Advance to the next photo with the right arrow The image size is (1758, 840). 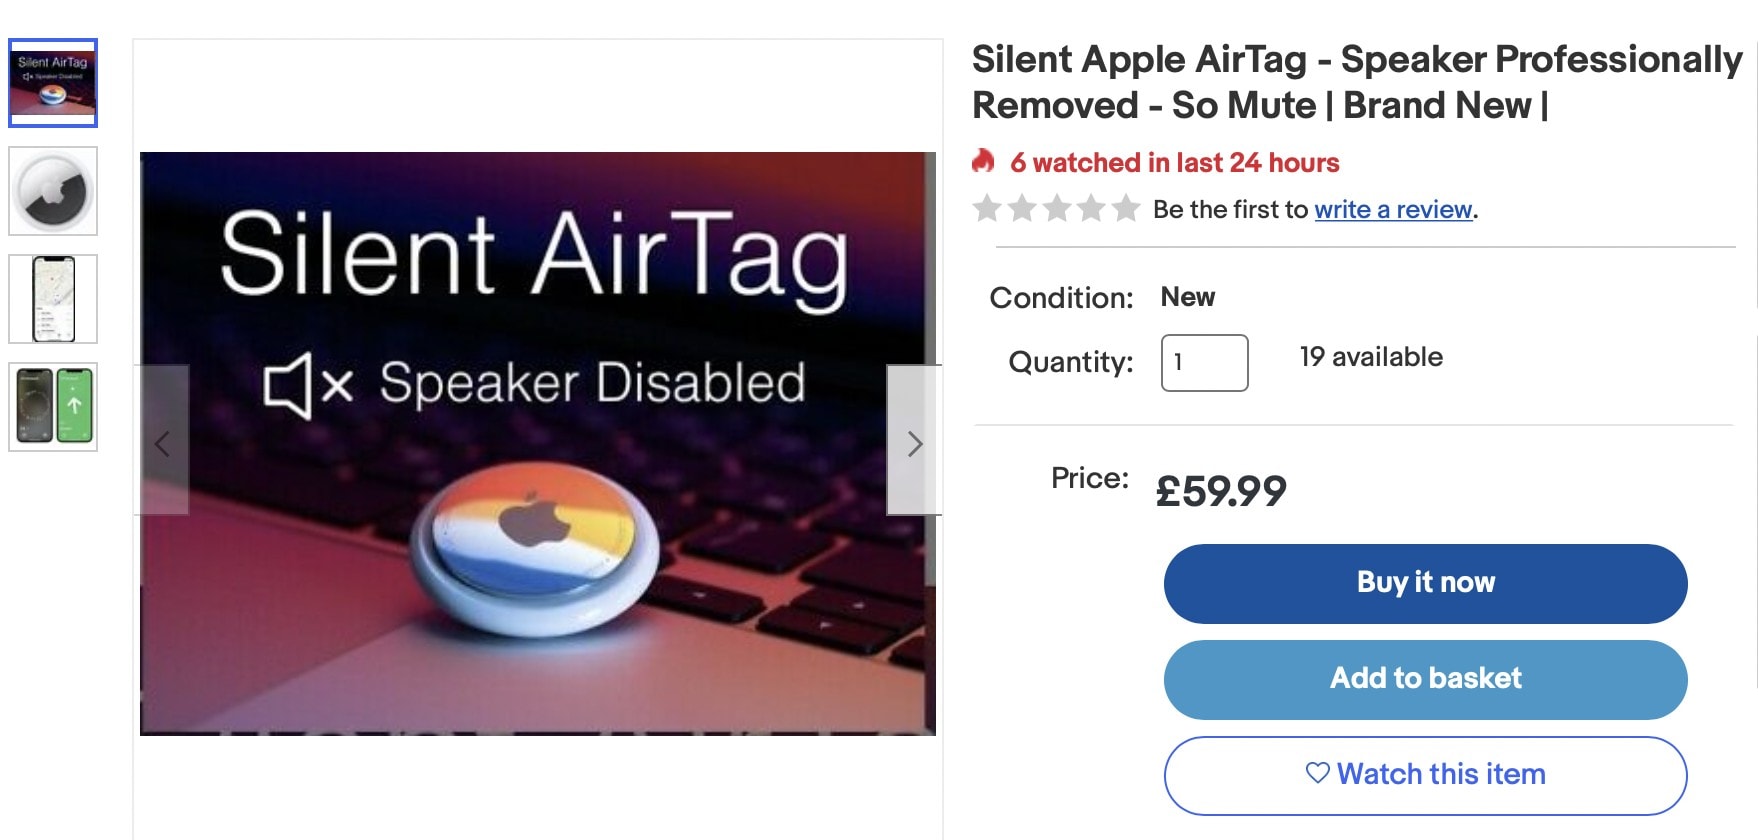click(x=914, y=444)
